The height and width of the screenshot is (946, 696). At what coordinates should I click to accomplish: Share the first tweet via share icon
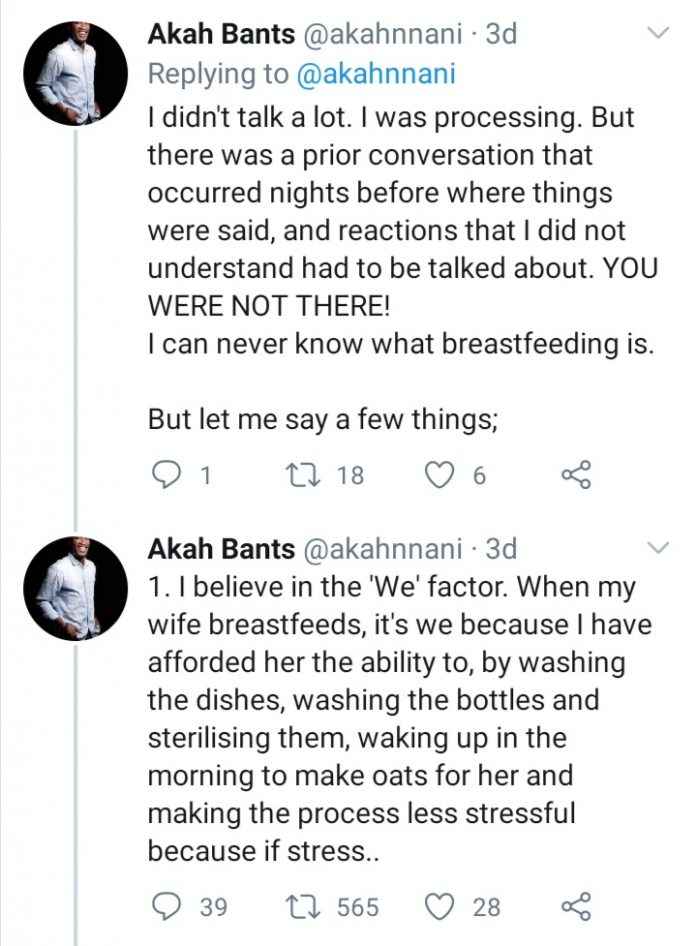point(577,475)
